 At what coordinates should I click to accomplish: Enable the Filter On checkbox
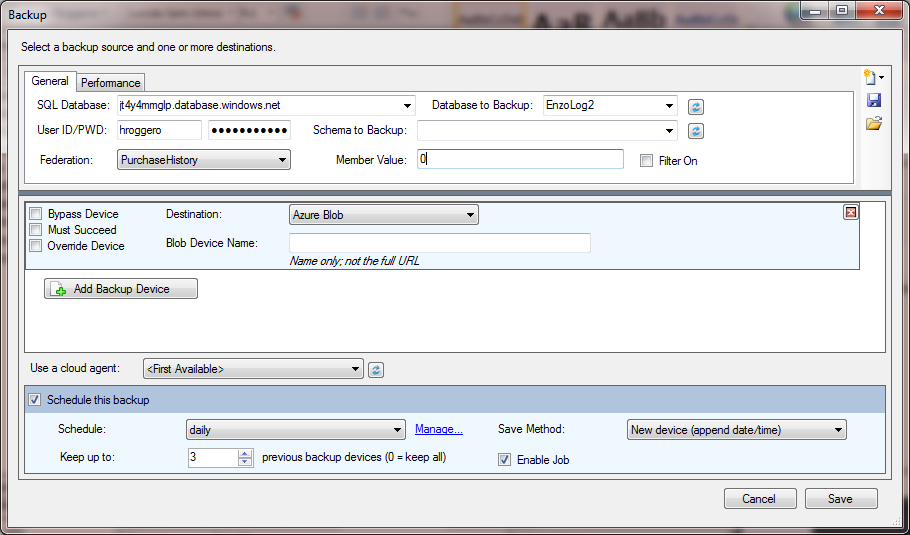pos(647,161)
